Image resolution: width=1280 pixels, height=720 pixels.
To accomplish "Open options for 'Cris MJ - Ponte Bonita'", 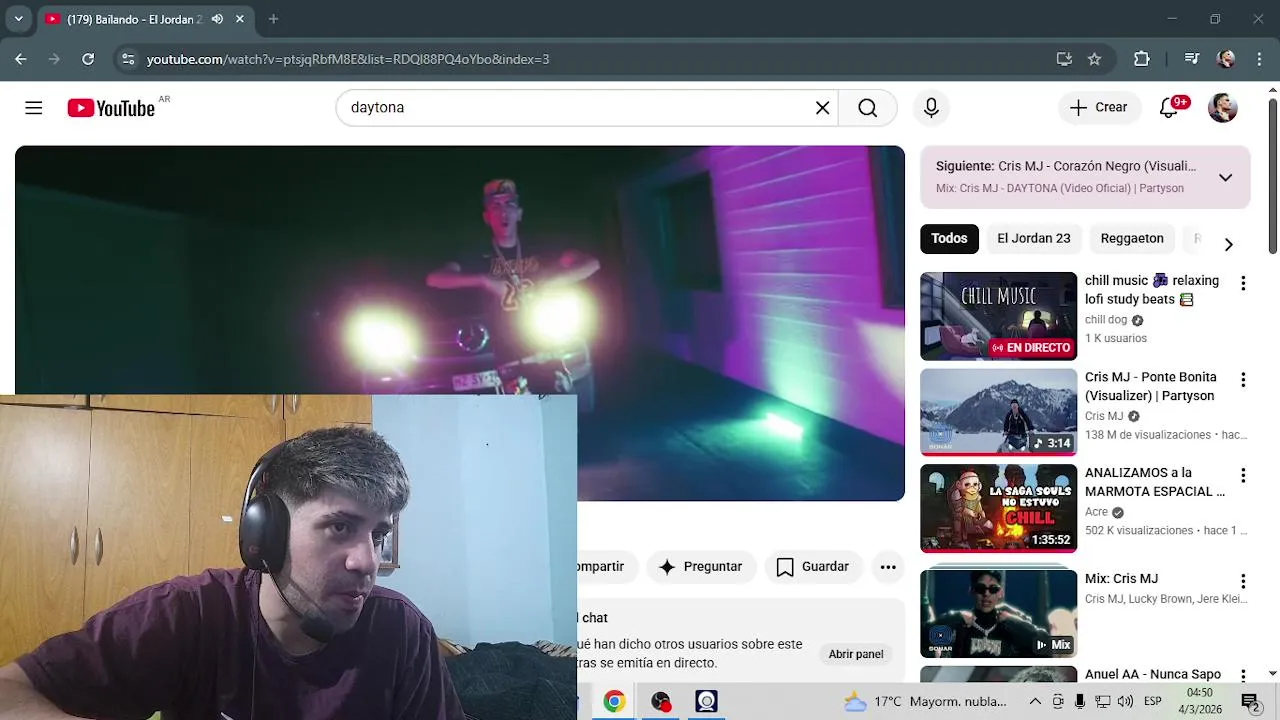I will click(x=1243, y=380).
